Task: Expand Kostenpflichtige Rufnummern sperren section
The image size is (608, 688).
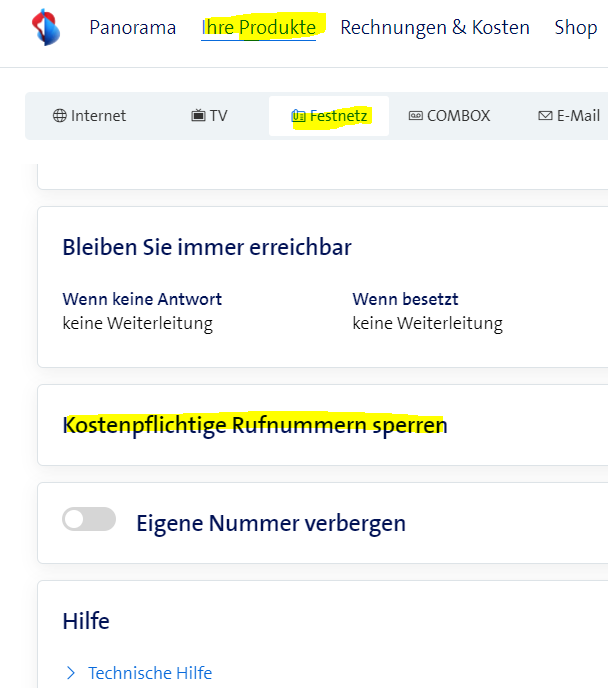Action: (x=255, y=425)
